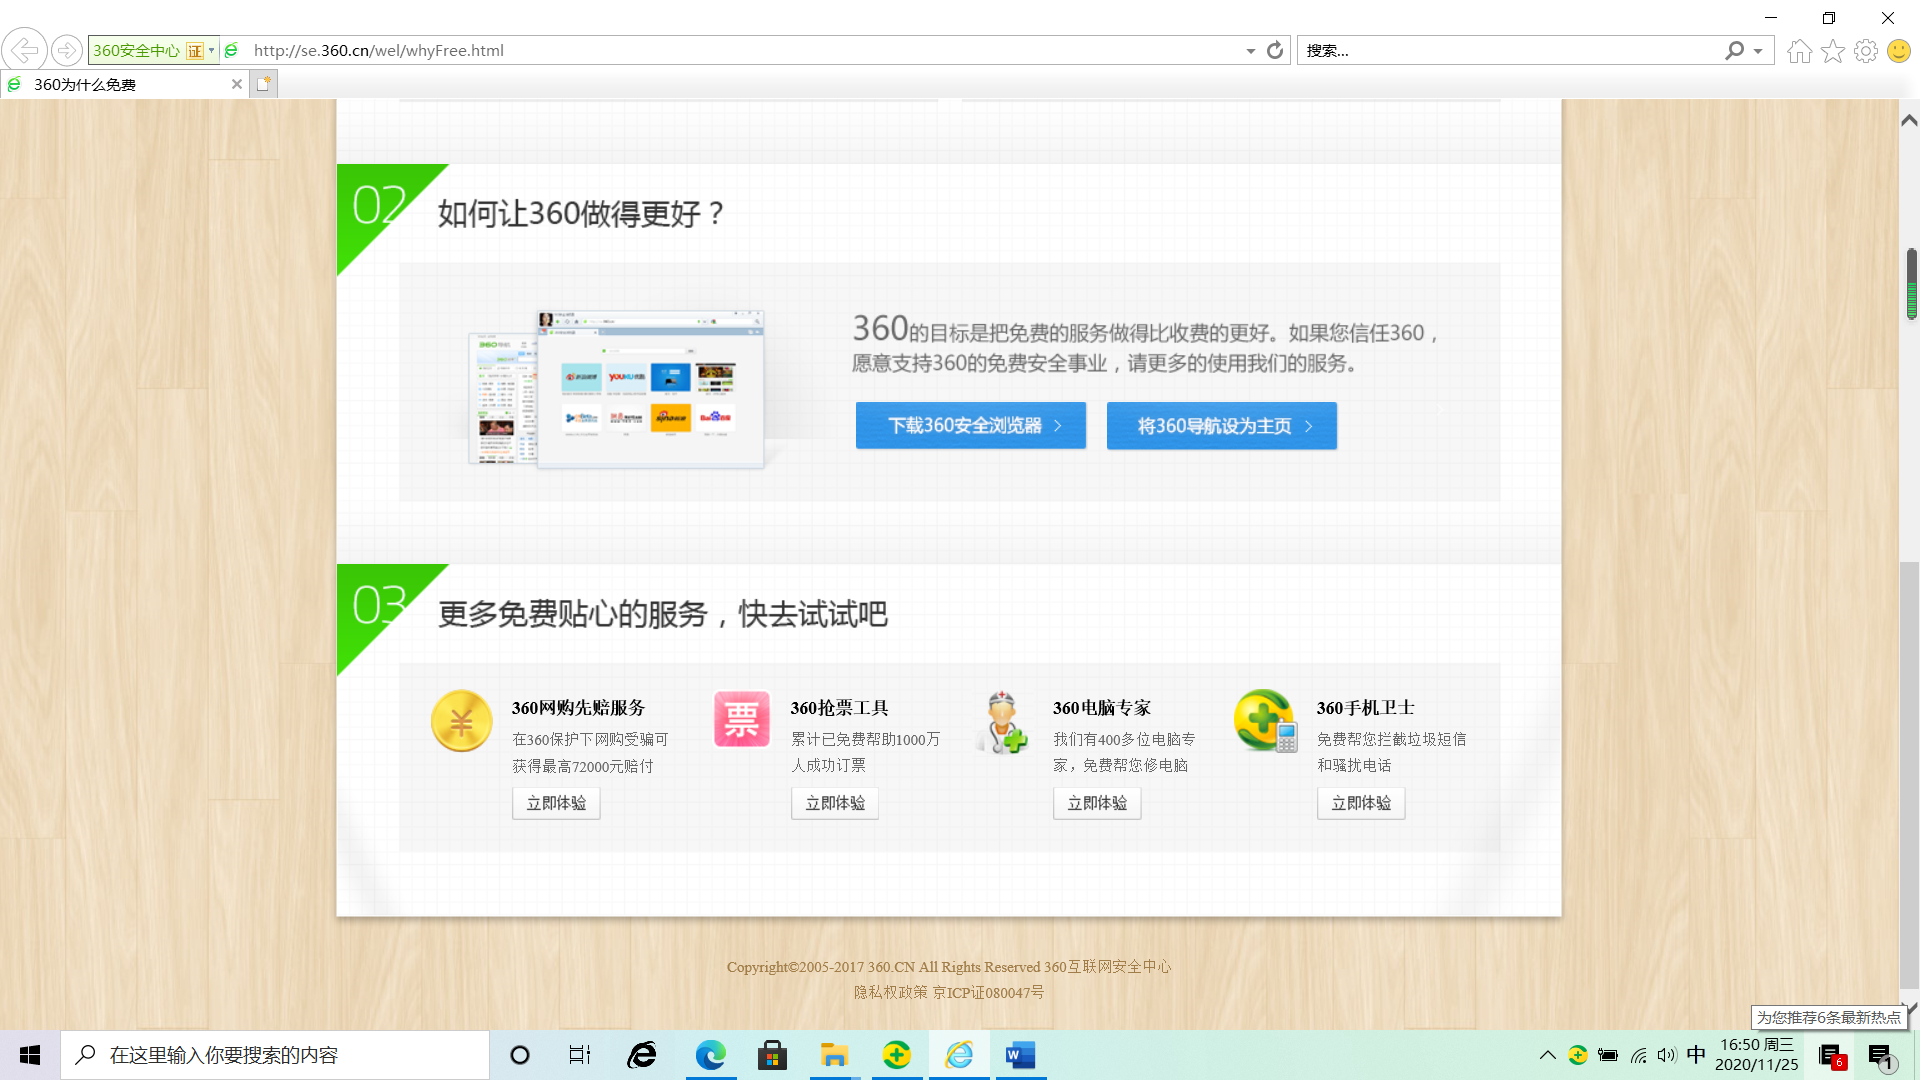The height and width of the screenshot is (1080, 1920).
Task: Click 将360导航设为主页 button
Action: 1221,426
